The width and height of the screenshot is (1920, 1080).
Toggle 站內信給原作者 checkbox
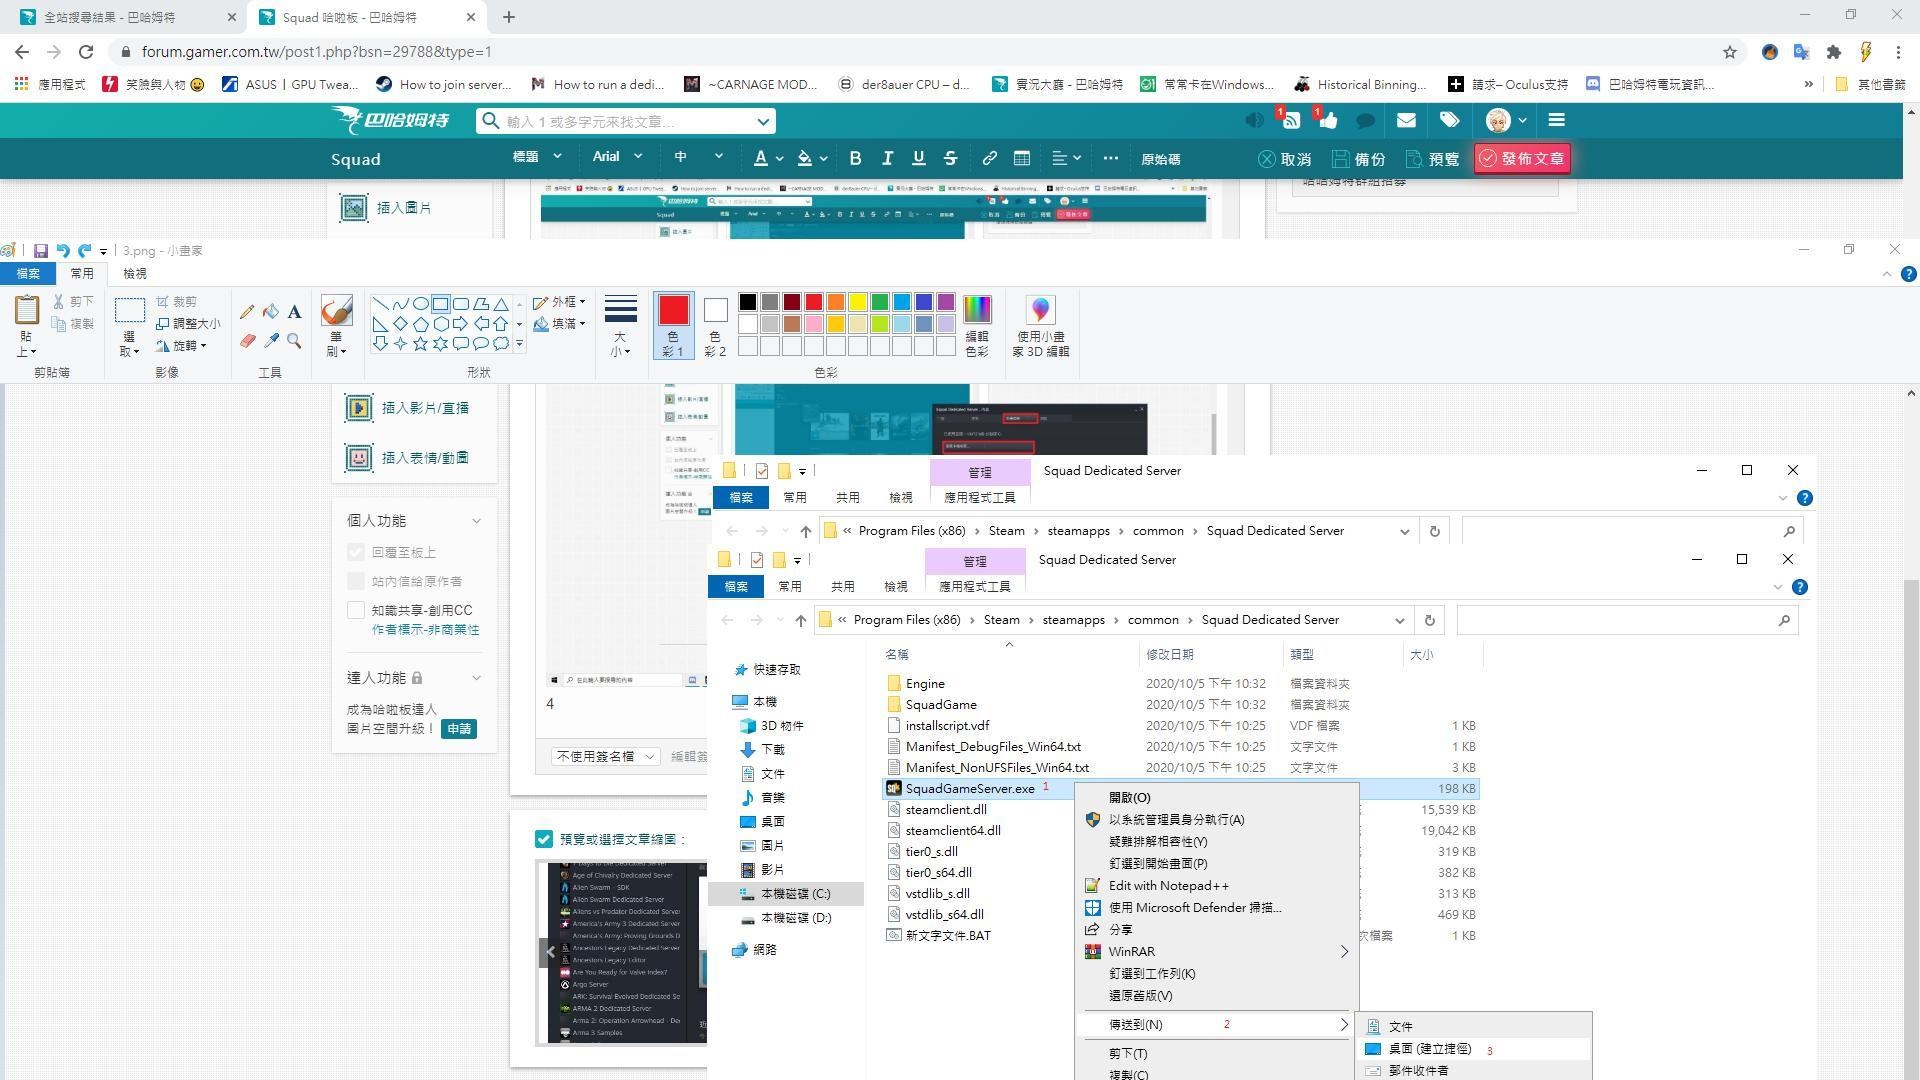[x=356, y=580]
